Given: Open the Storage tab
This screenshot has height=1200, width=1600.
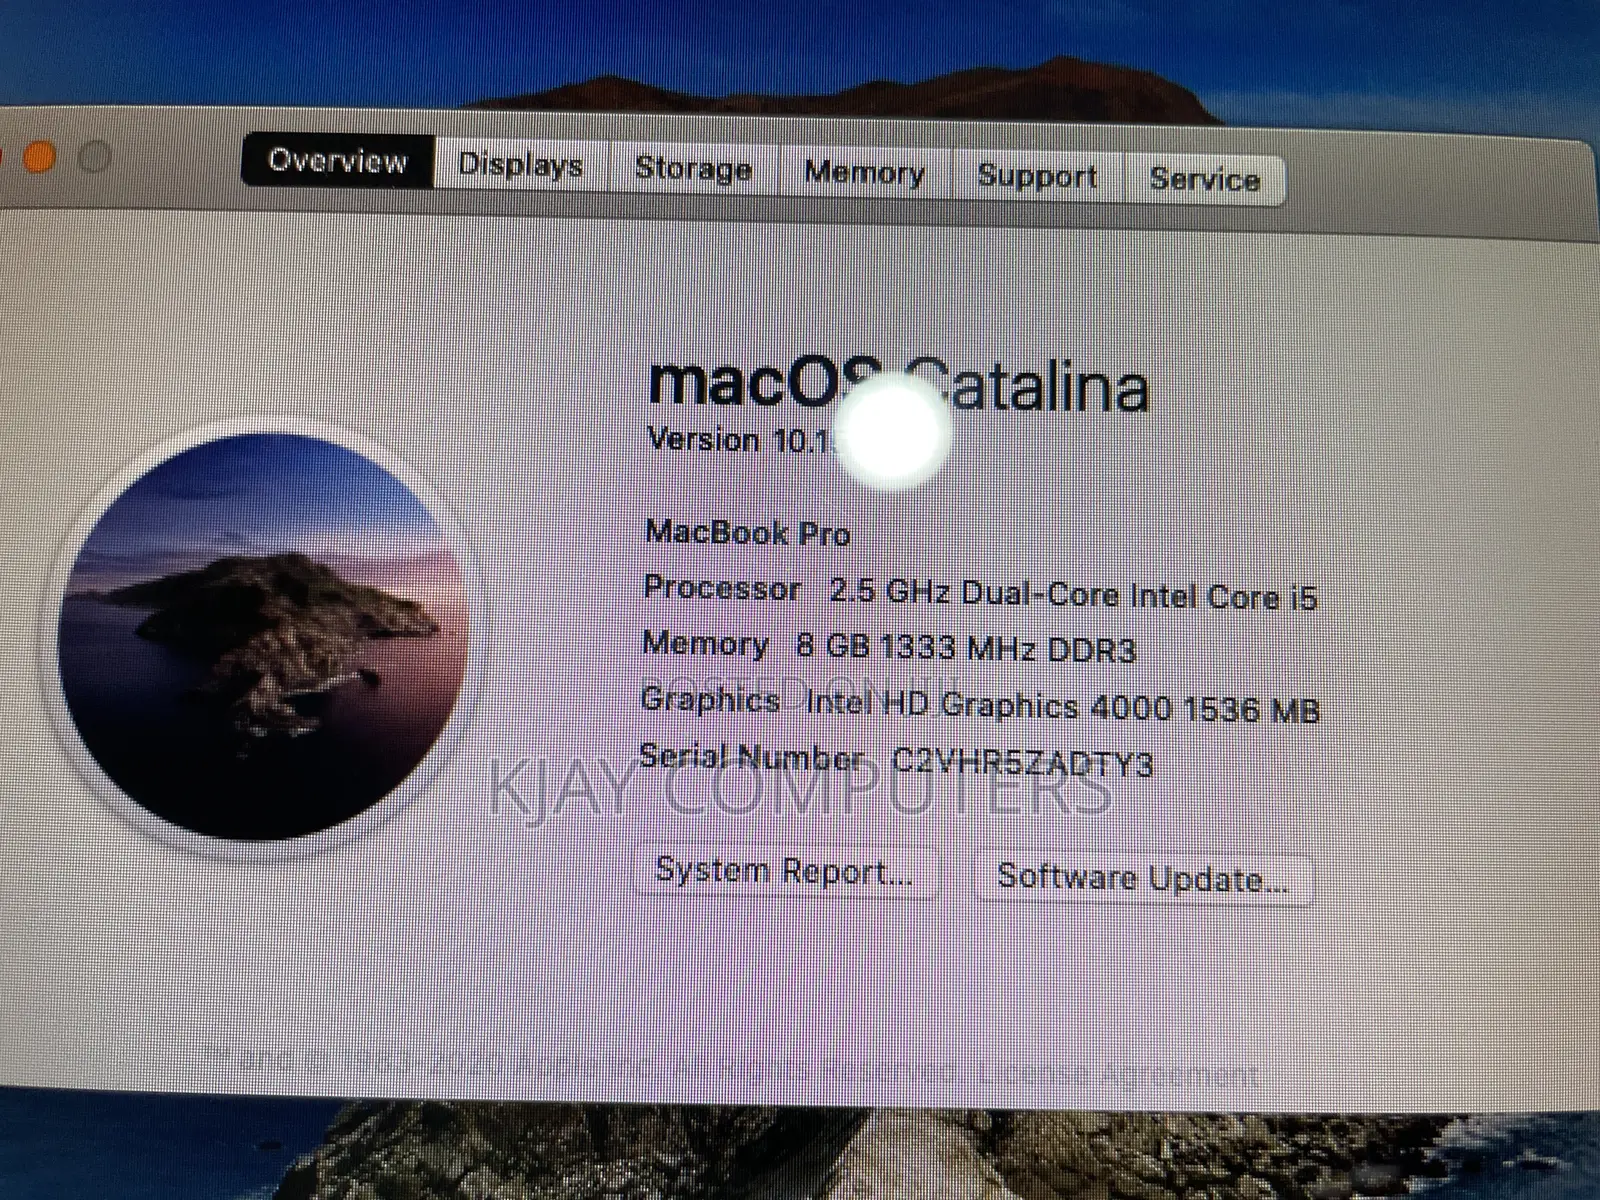Looking at the screenshot, I should [694, 169].
